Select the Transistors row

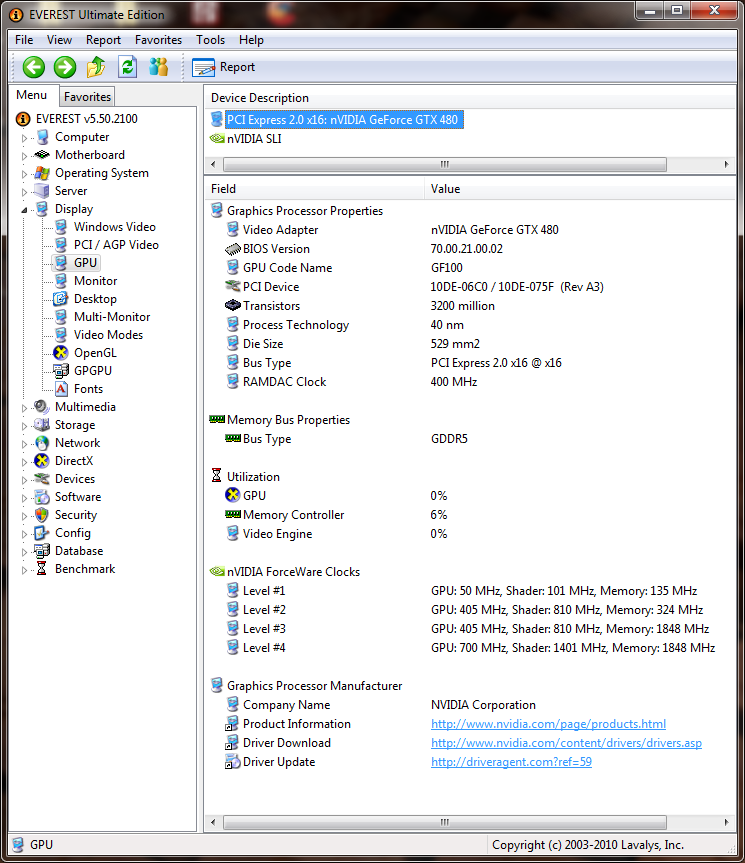point(470,306)
